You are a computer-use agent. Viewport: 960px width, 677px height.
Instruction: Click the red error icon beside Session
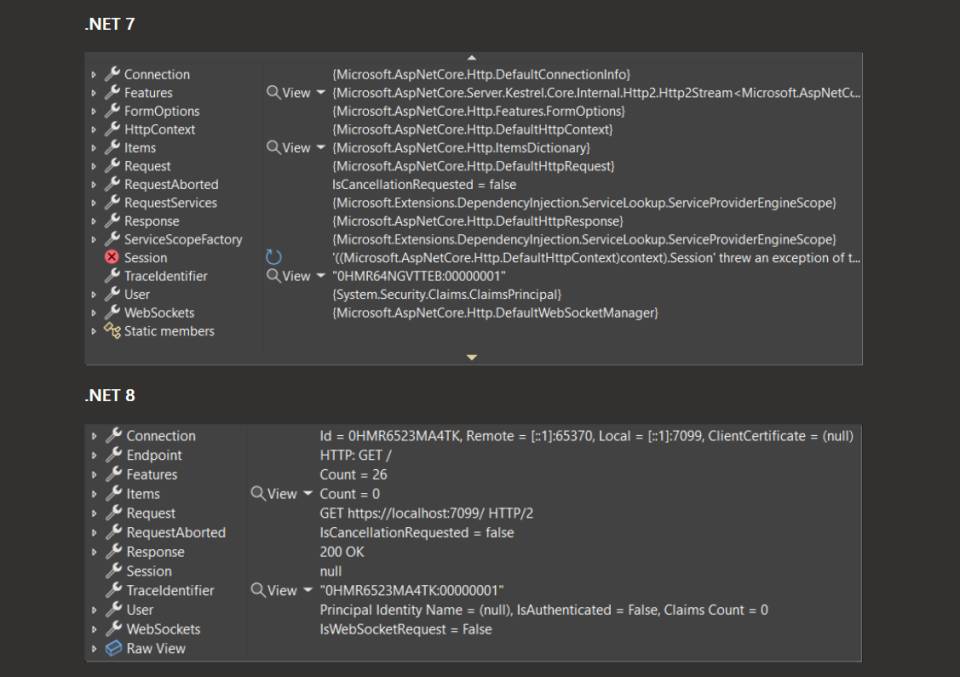pos(111,257)
